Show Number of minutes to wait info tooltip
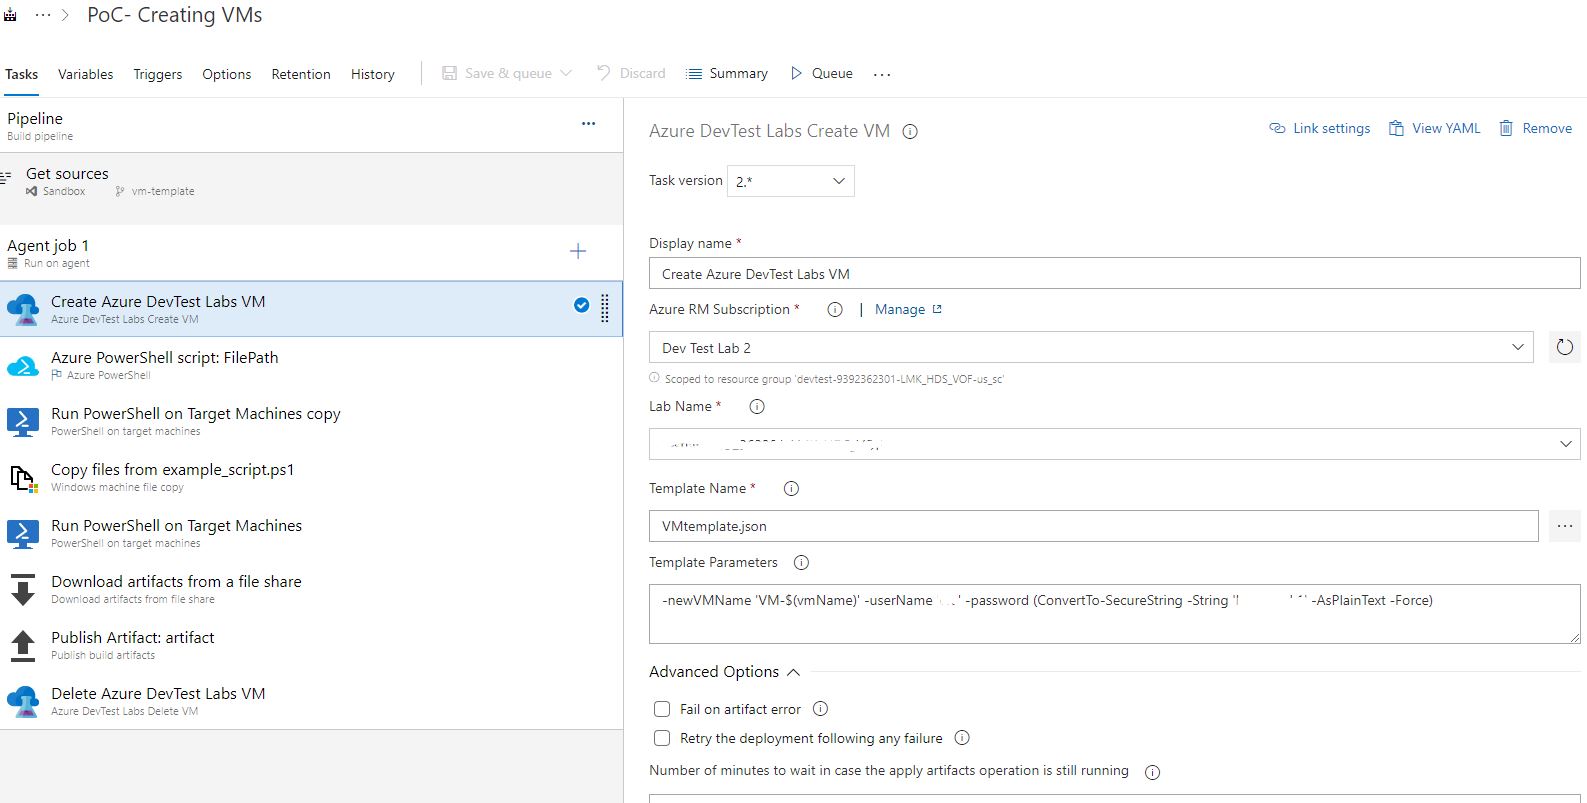 [1152, 772]
